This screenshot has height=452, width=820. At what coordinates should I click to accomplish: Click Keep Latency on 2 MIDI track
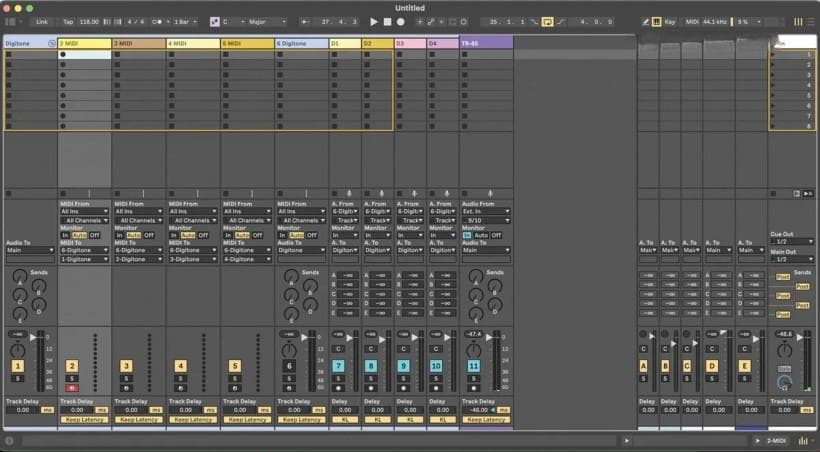click(x=84, y=420)
